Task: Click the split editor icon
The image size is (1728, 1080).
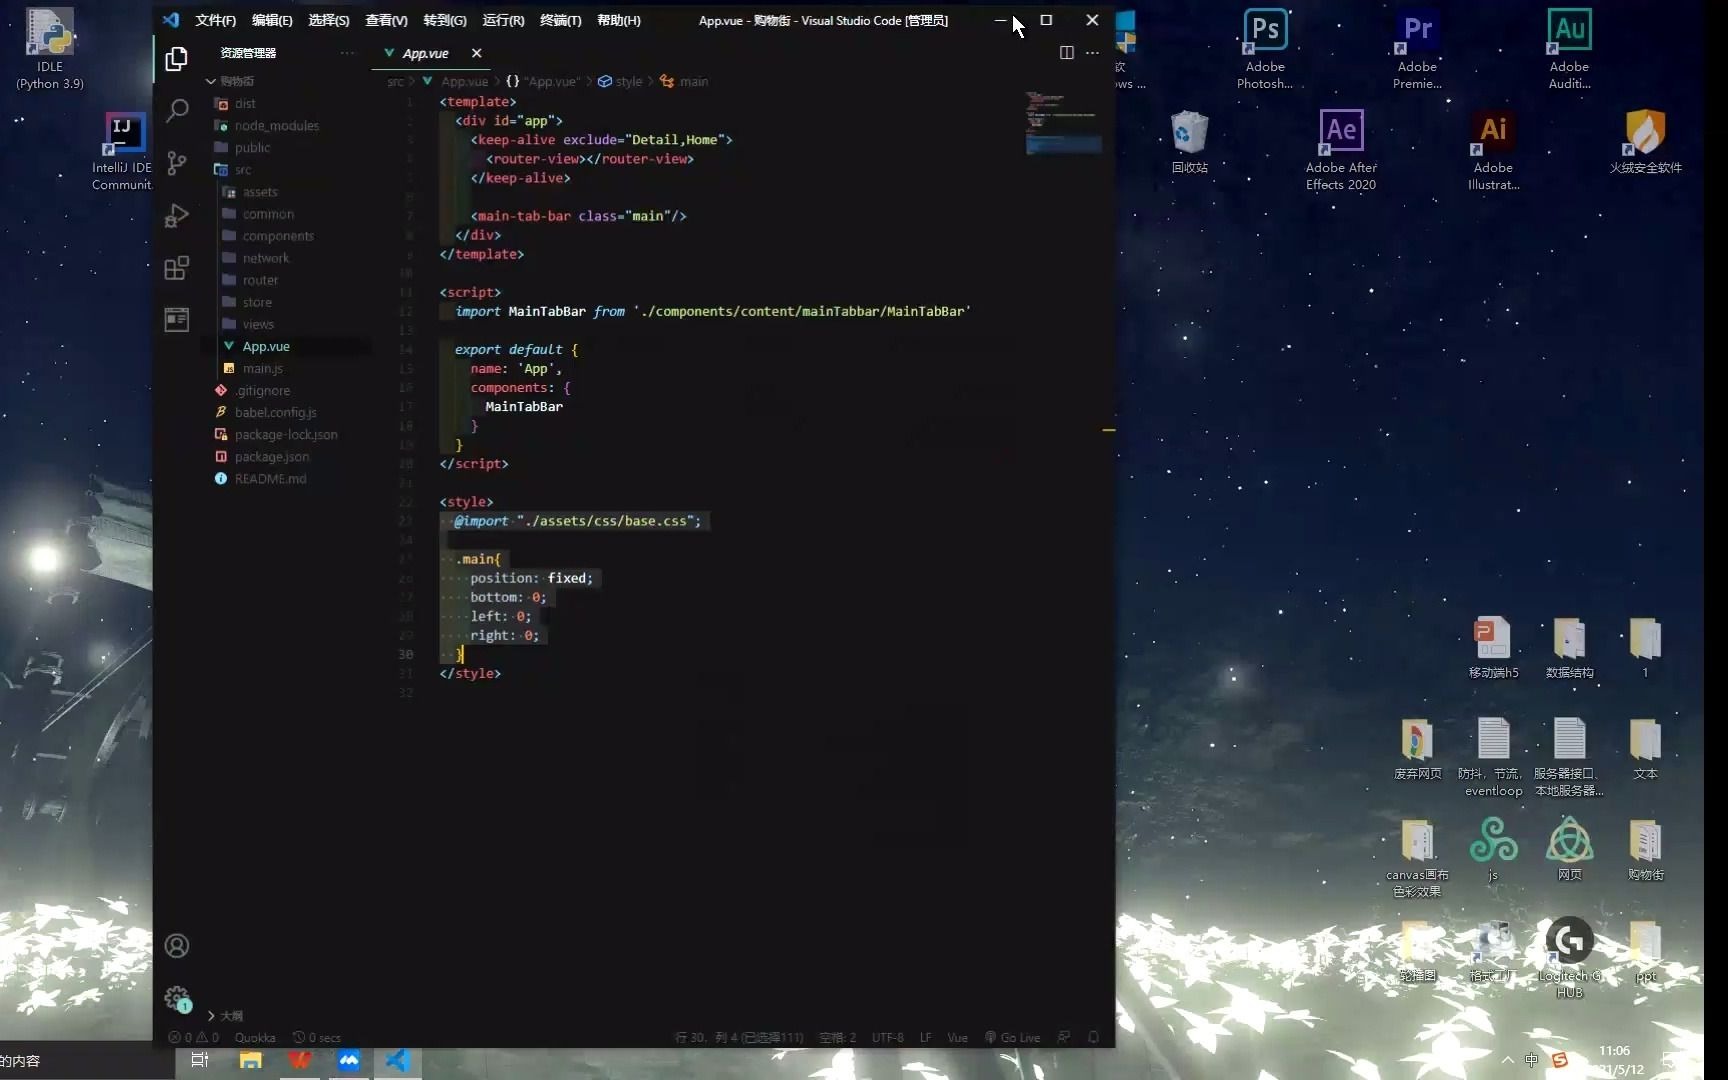Action: click(1067, 53)
